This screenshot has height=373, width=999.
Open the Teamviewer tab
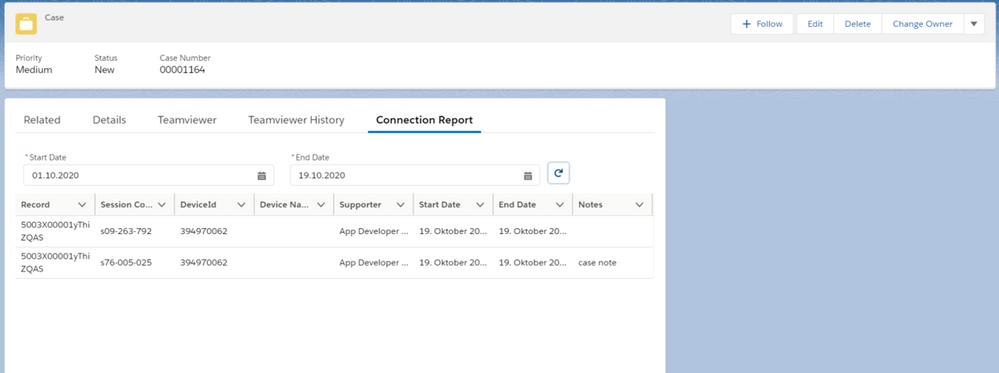point(187,120)
